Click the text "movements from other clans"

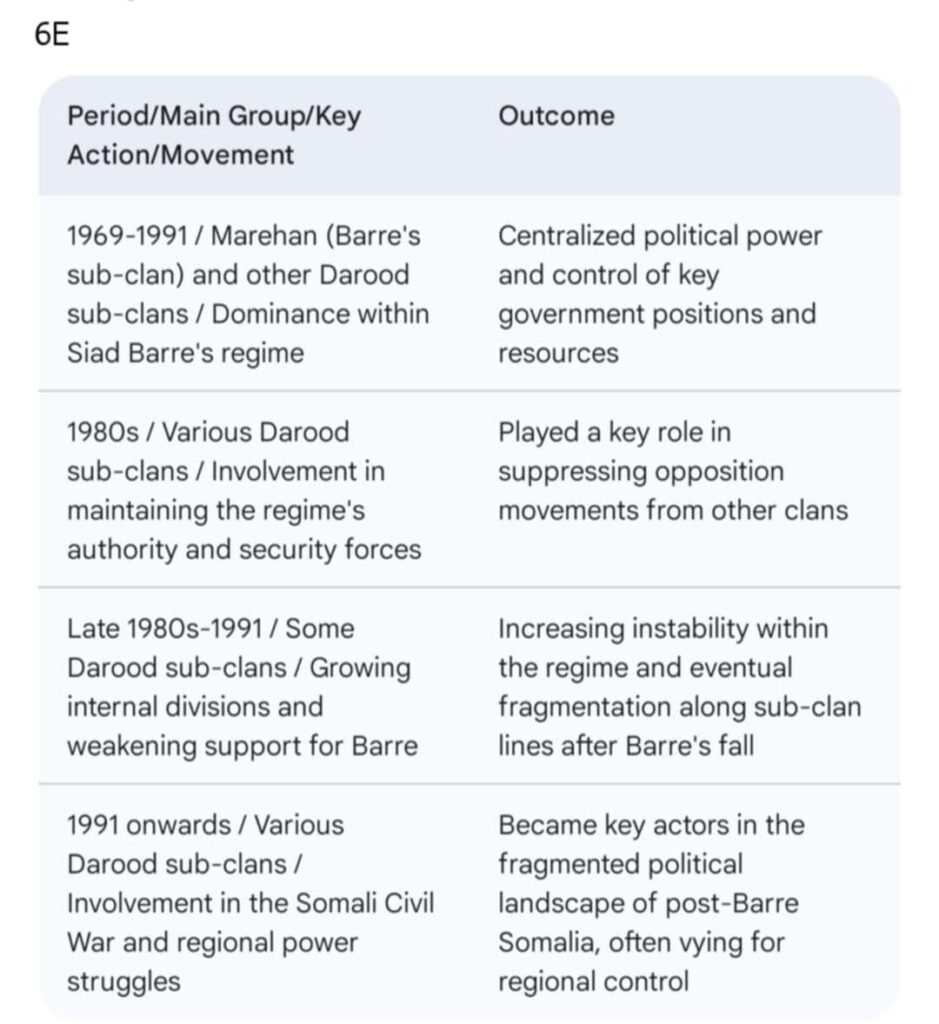(x=672, y=510)
